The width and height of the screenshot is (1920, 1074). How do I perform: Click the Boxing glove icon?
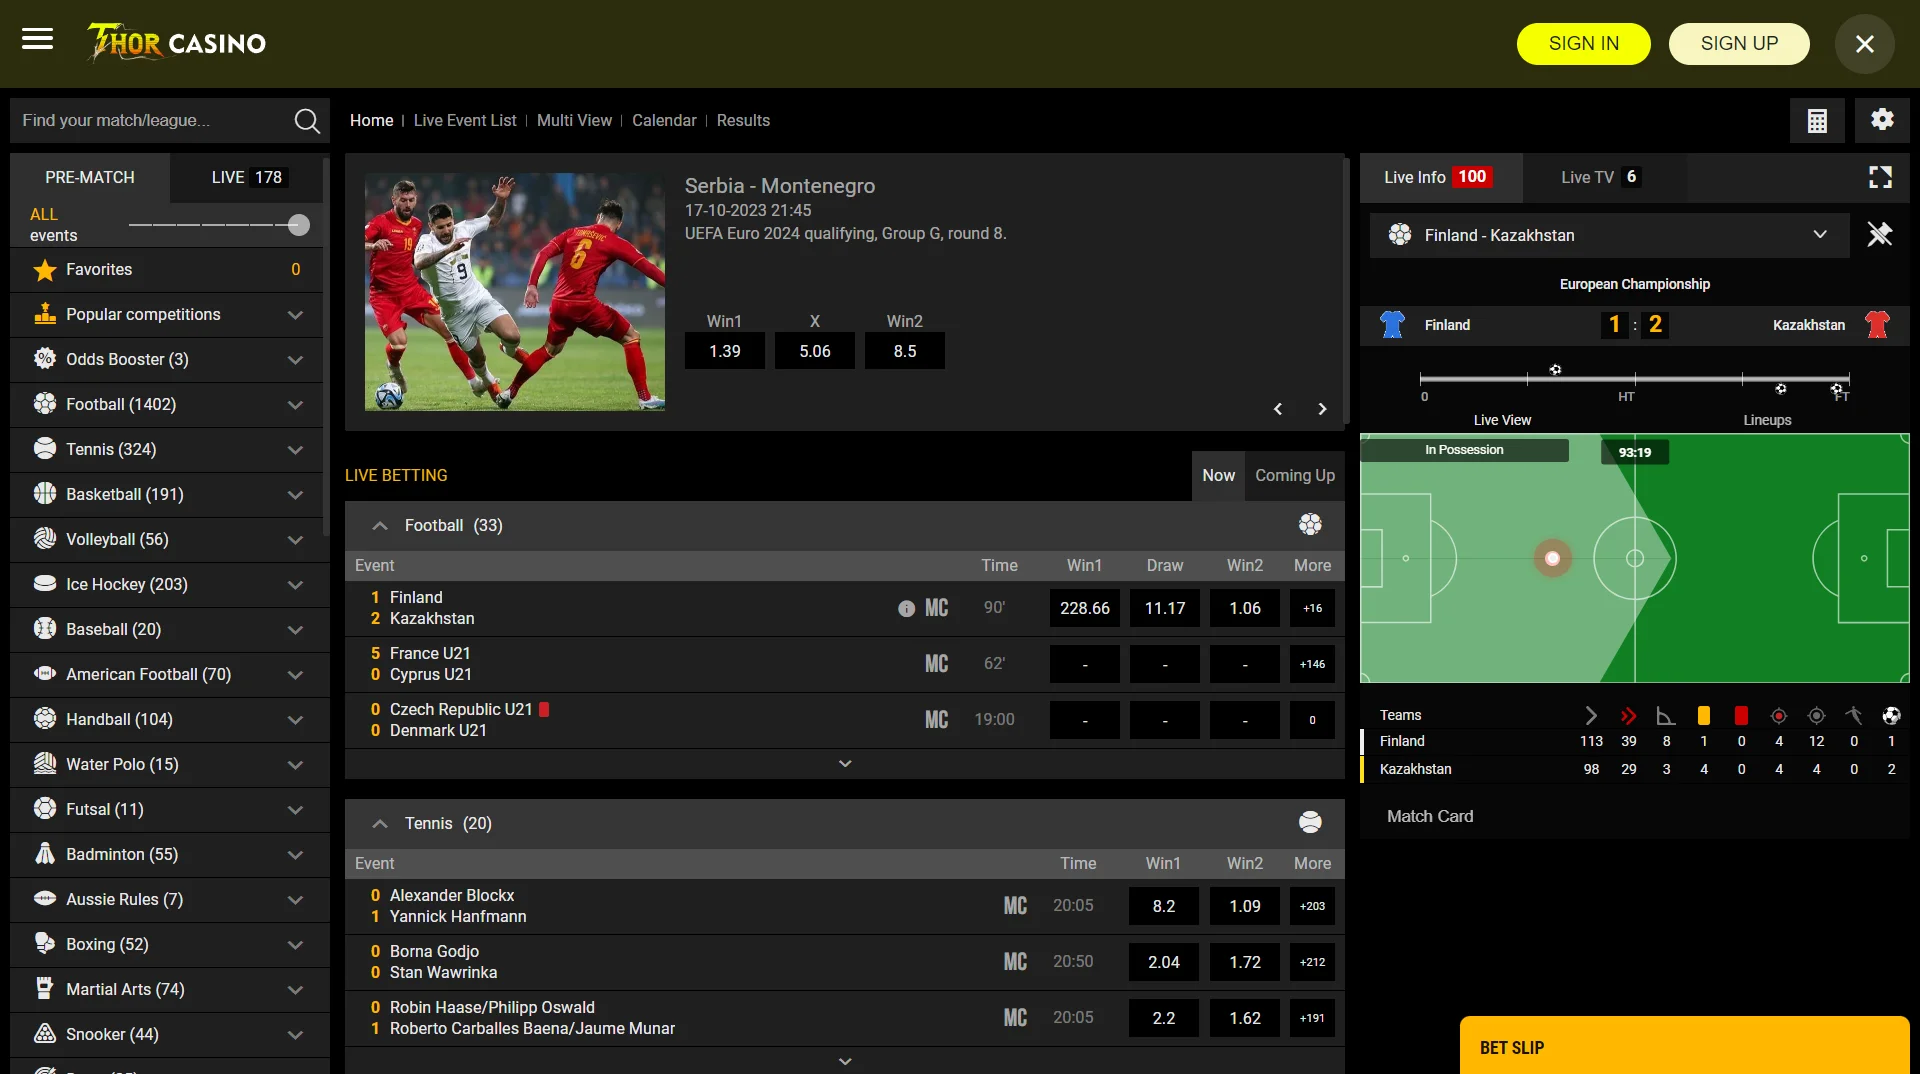[44, 944]
